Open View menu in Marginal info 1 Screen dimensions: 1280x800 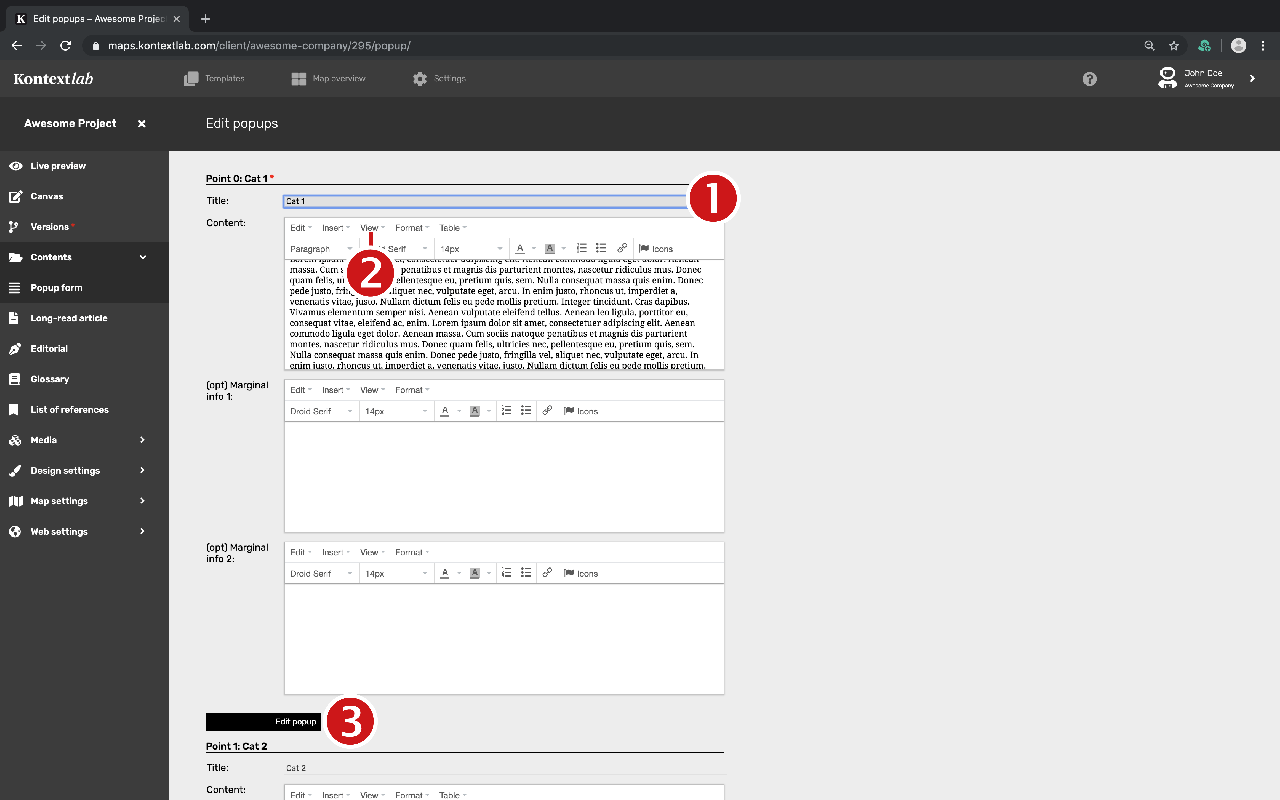(372, 390)
